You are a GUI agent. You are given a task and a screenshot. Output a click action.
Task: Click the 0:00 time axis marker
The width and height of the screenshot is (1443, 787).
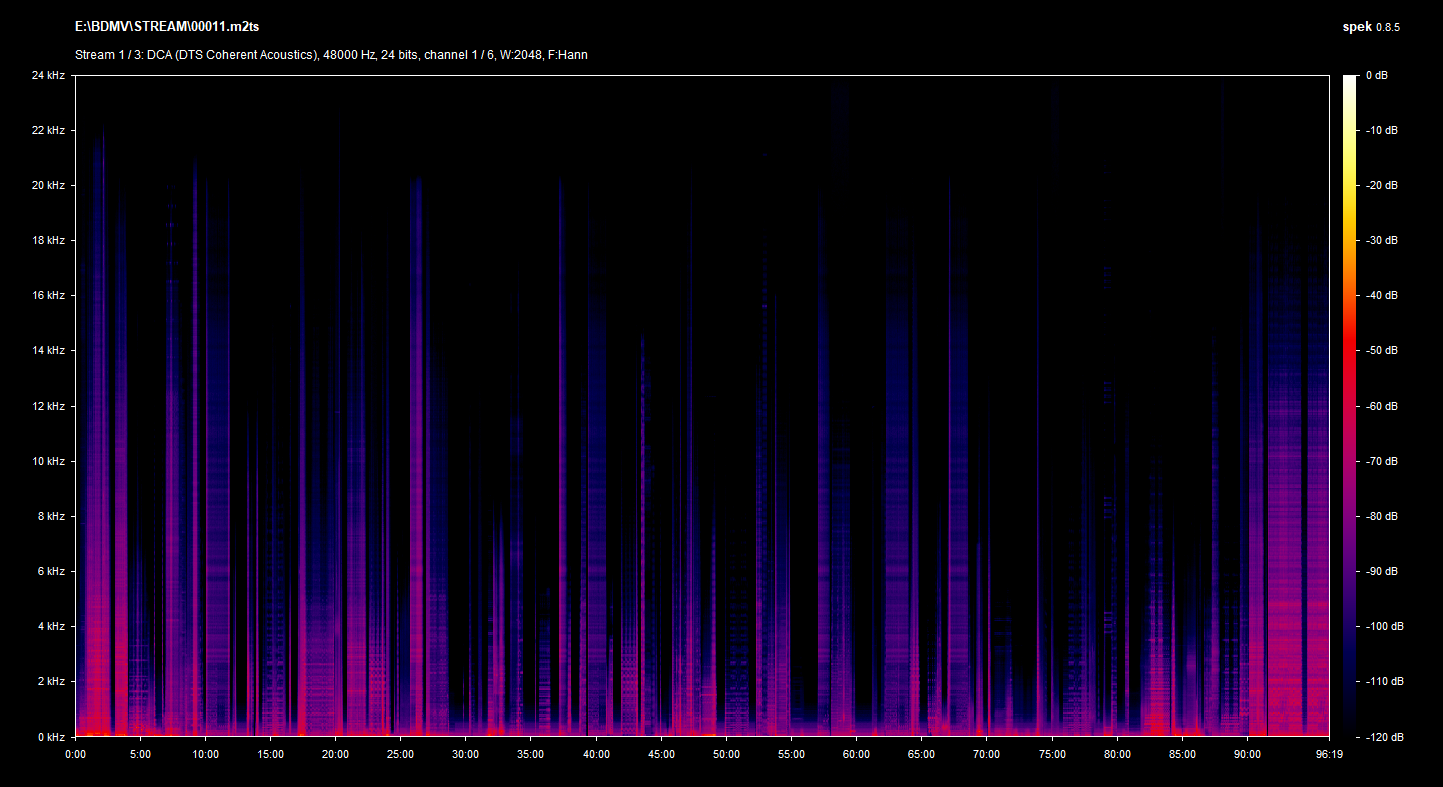tap(75, 755)
